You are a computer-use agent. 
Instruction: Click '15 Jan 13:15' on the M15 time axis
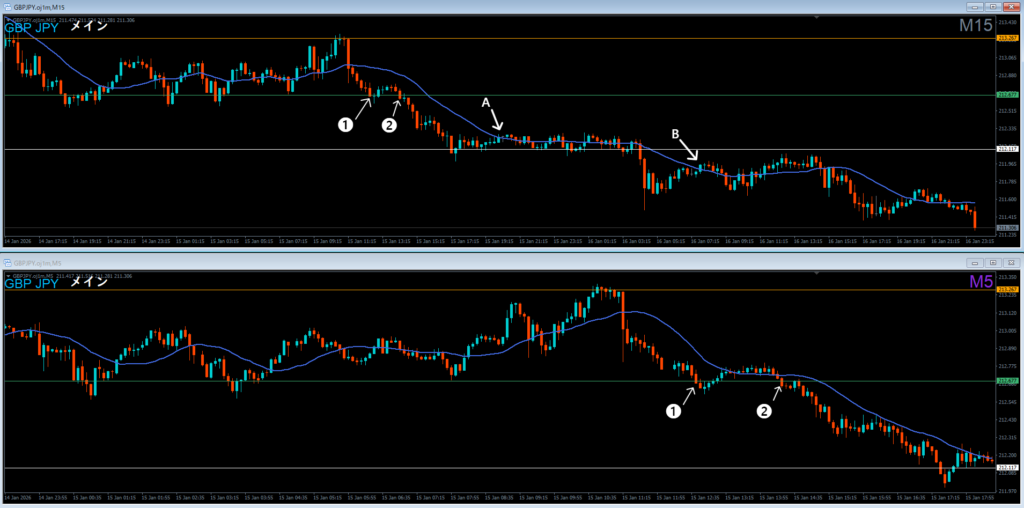pos(394,241)
